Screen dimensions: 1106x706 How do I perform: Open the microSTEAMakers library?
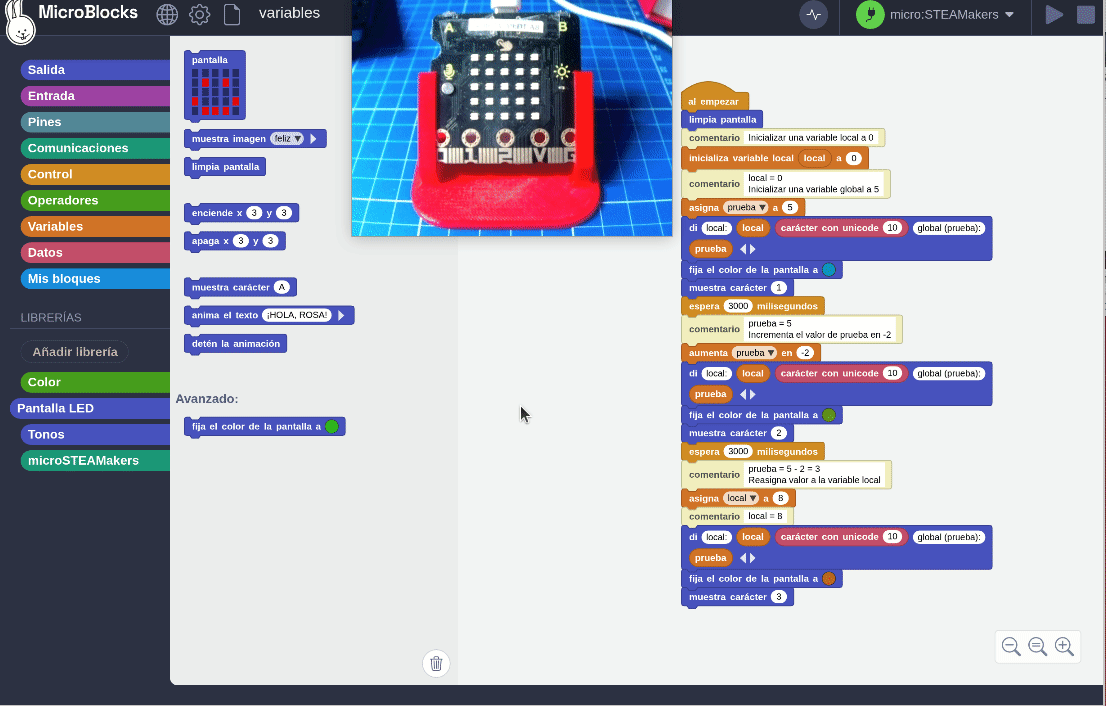pyautogui.click(x=95, y=461)
